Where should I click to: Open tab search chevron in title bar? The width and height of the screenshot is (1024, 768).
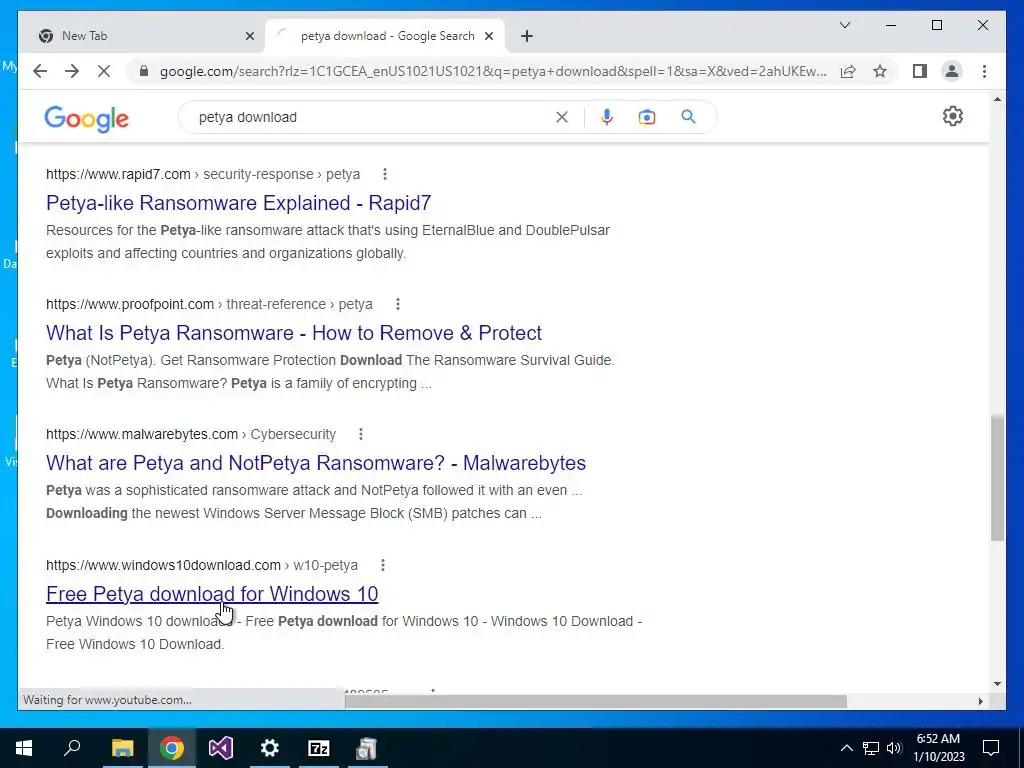[844, 25]
